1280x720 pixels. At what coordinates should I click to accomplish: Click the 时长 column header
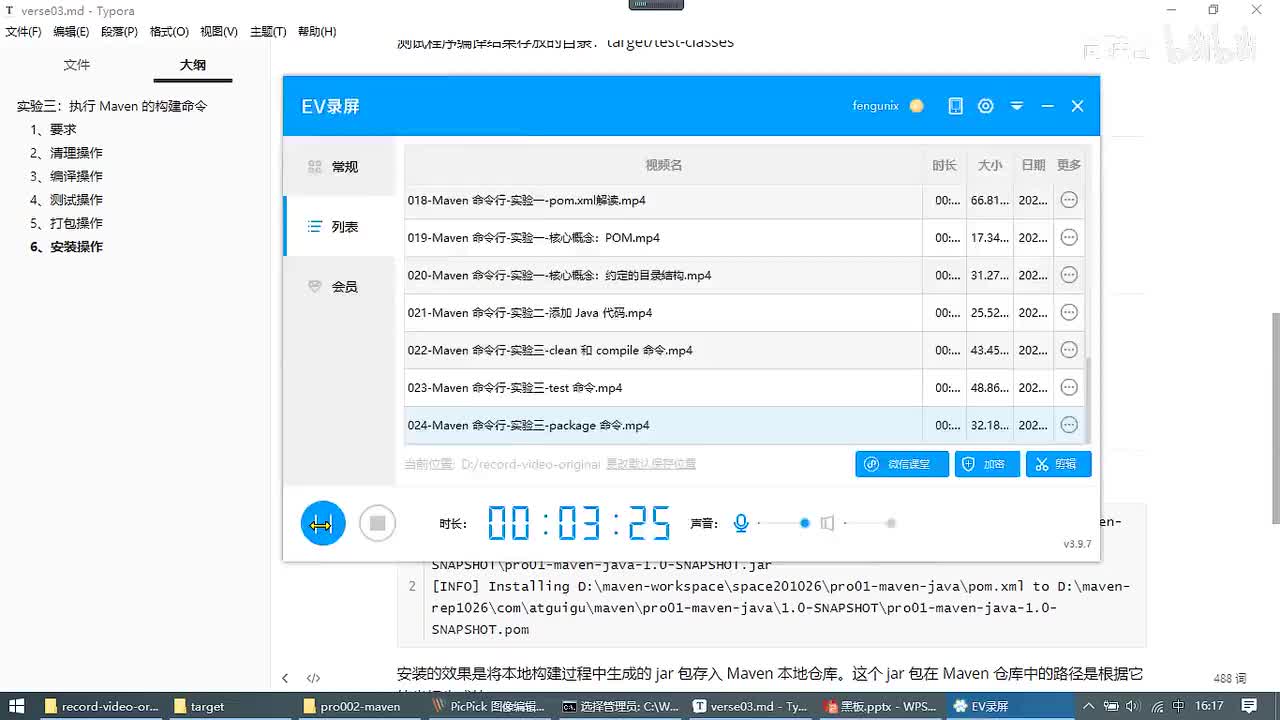coord(944,165)
